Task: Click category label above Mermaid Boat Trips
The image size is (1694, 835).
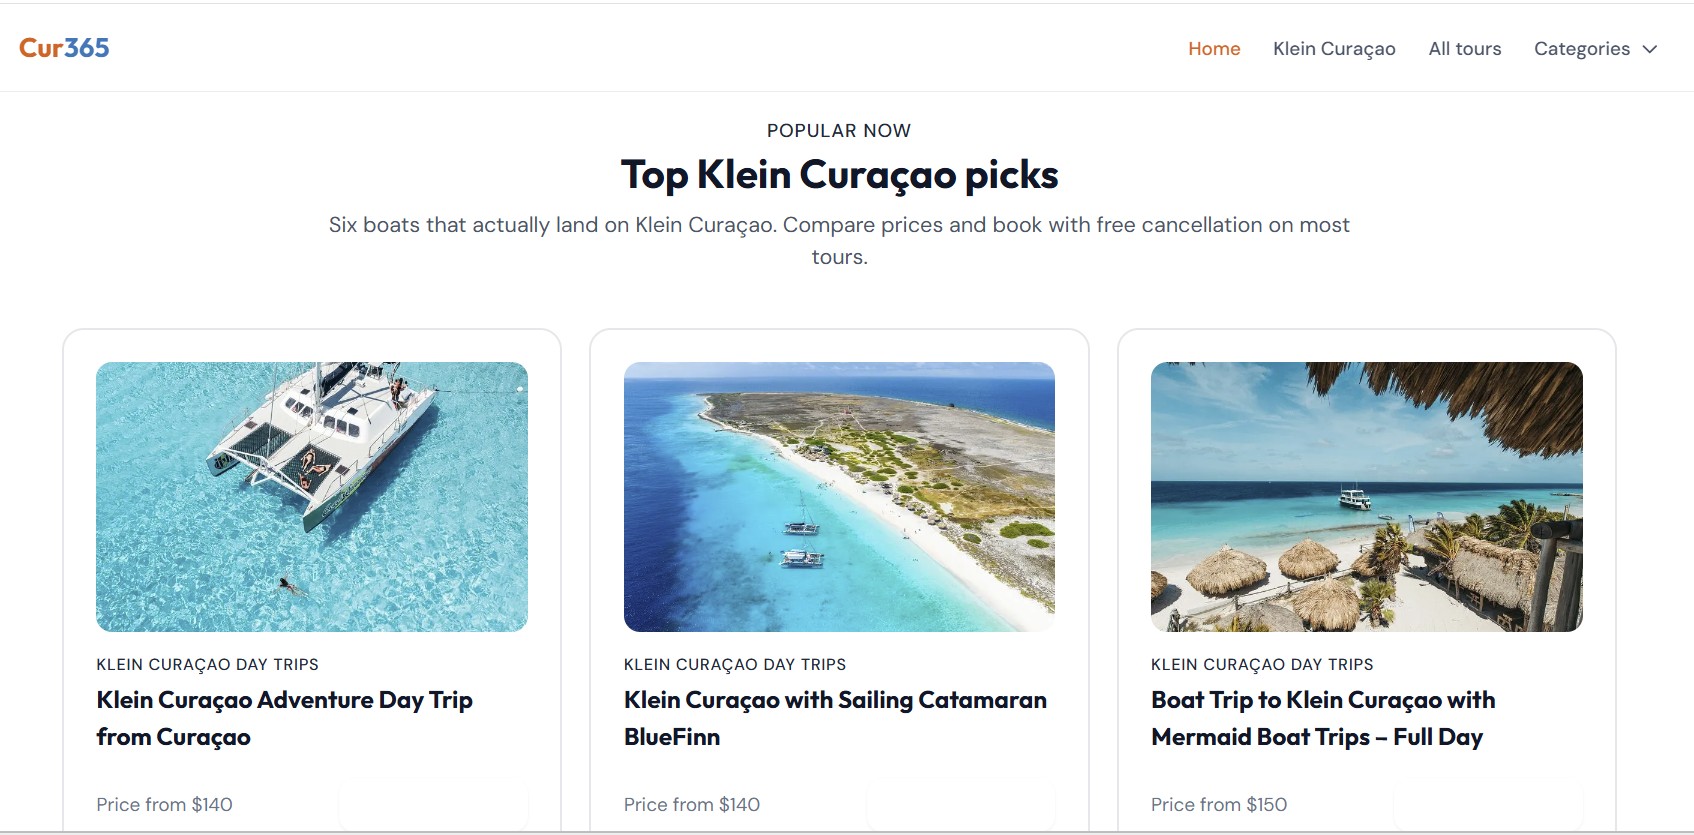Action: tap(1262, 665)
